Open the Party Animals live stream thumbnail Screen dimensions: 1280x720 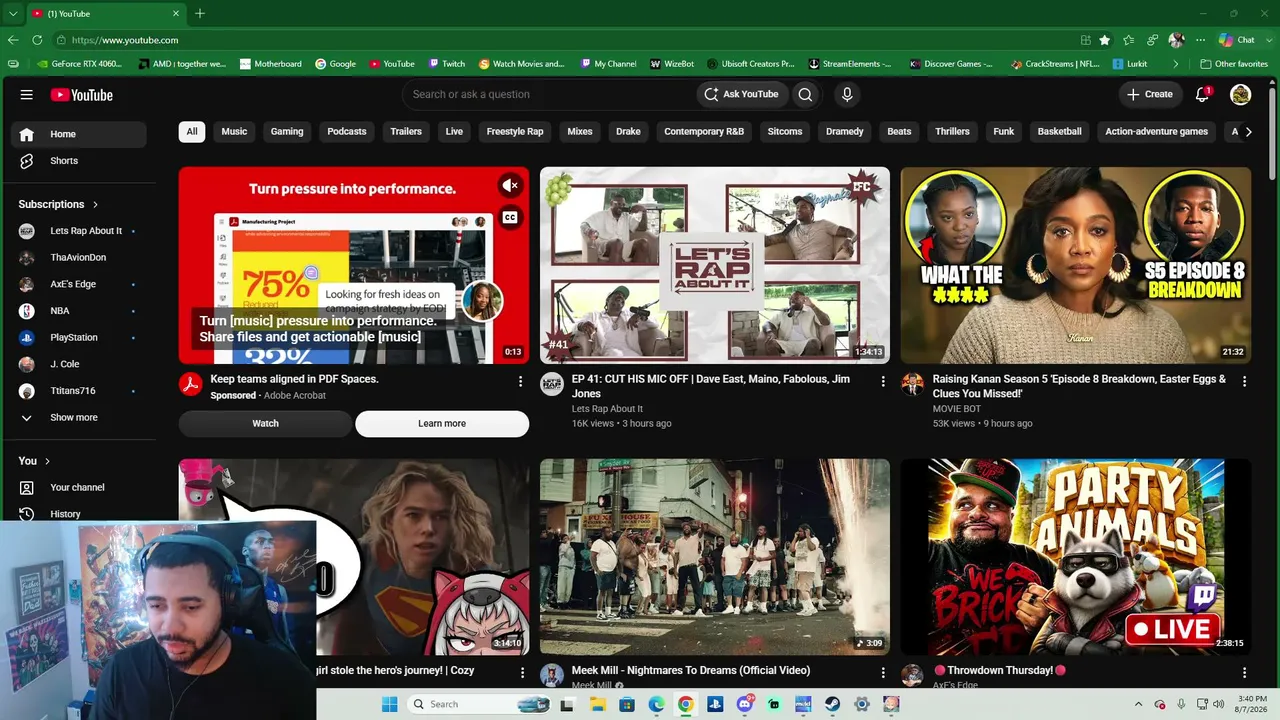1076,557
